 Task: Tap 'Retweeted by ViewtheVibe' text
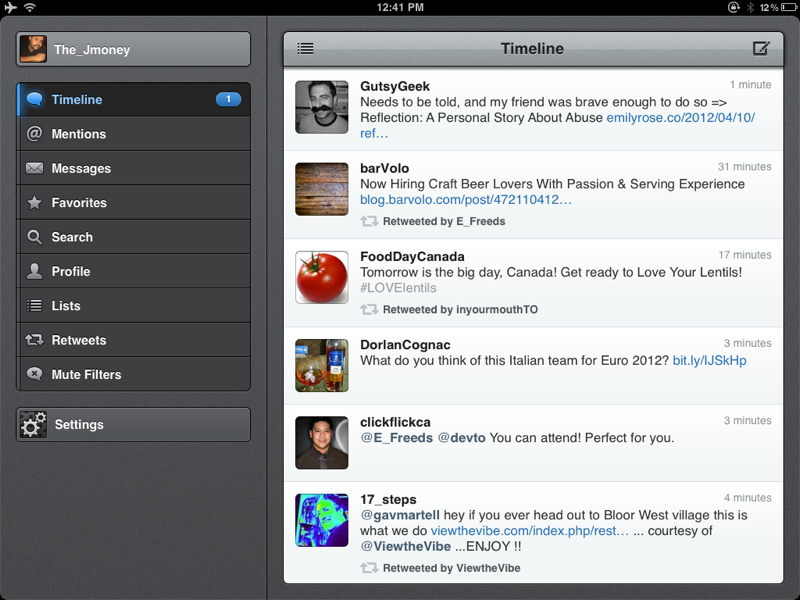452,568
